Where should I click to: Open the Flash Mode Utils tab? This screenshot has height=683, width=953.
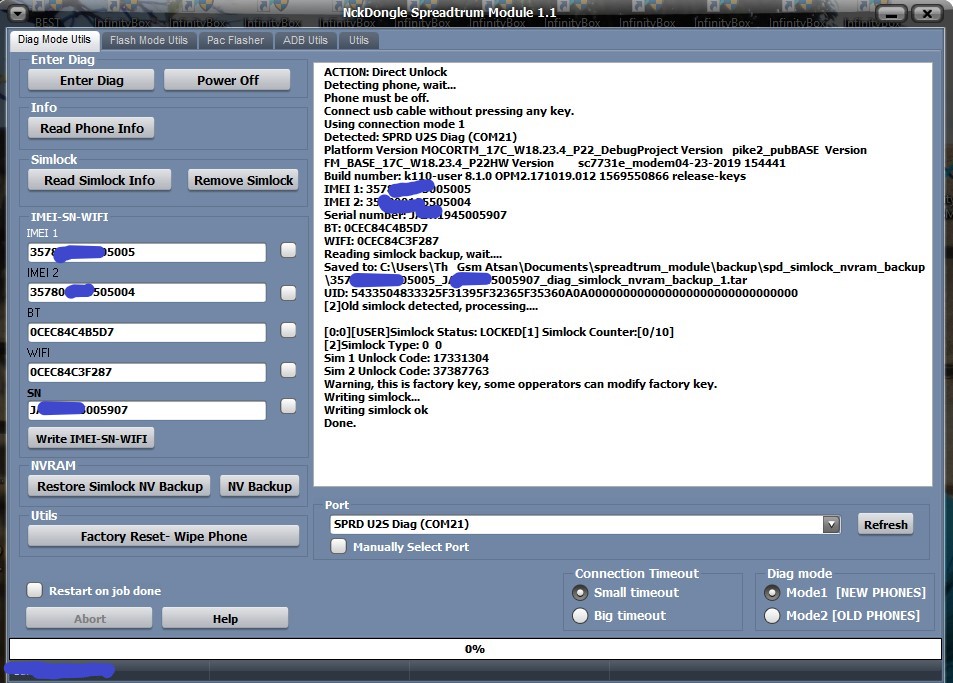click(149, 40)
